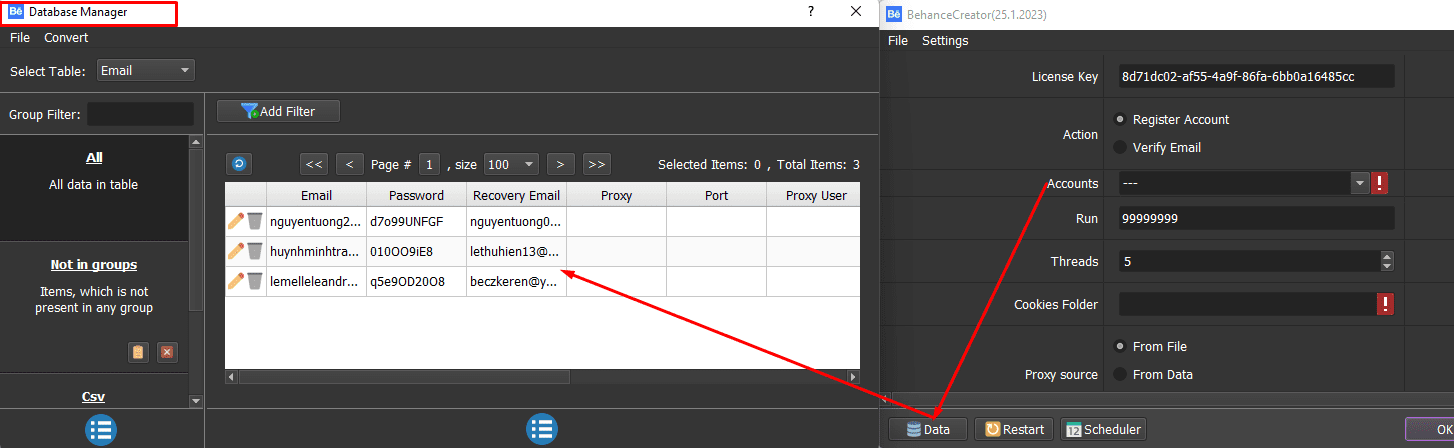This screenshot has width=1454, height=448.
Task: Delete the huynhminhtra row with trash icon
Action: coord(255,251)
